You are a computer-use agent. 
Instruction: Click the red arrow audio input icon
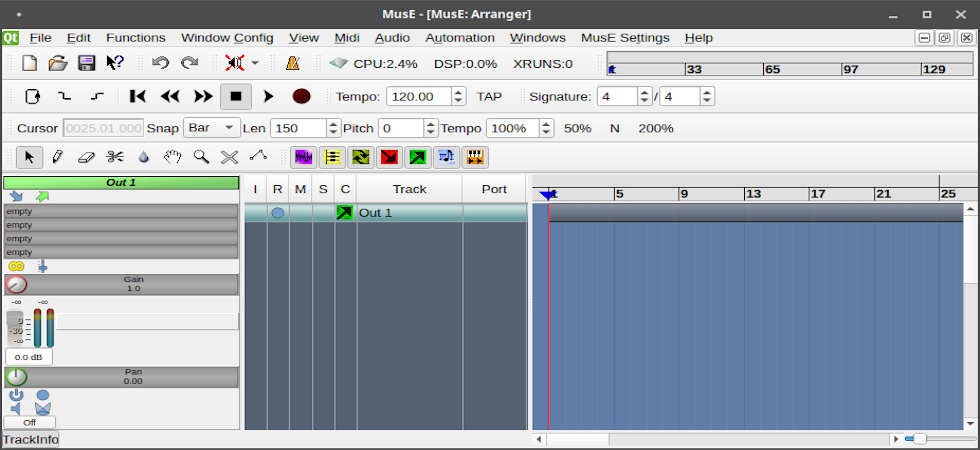click(389, 157)
